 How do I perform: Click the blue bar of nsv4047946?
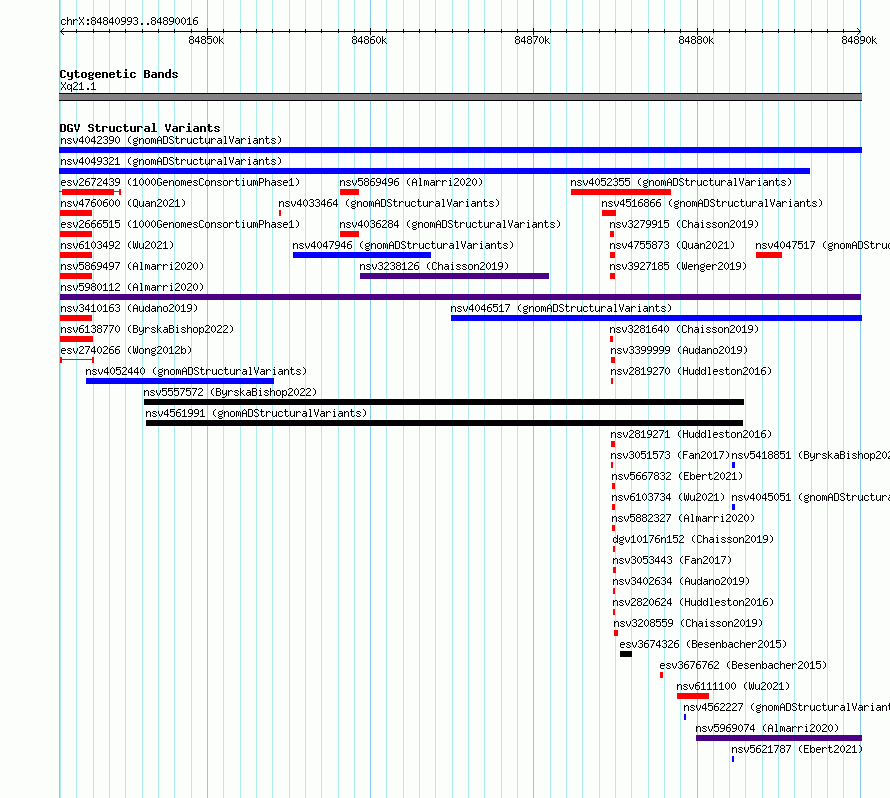(x=362, y=255)
